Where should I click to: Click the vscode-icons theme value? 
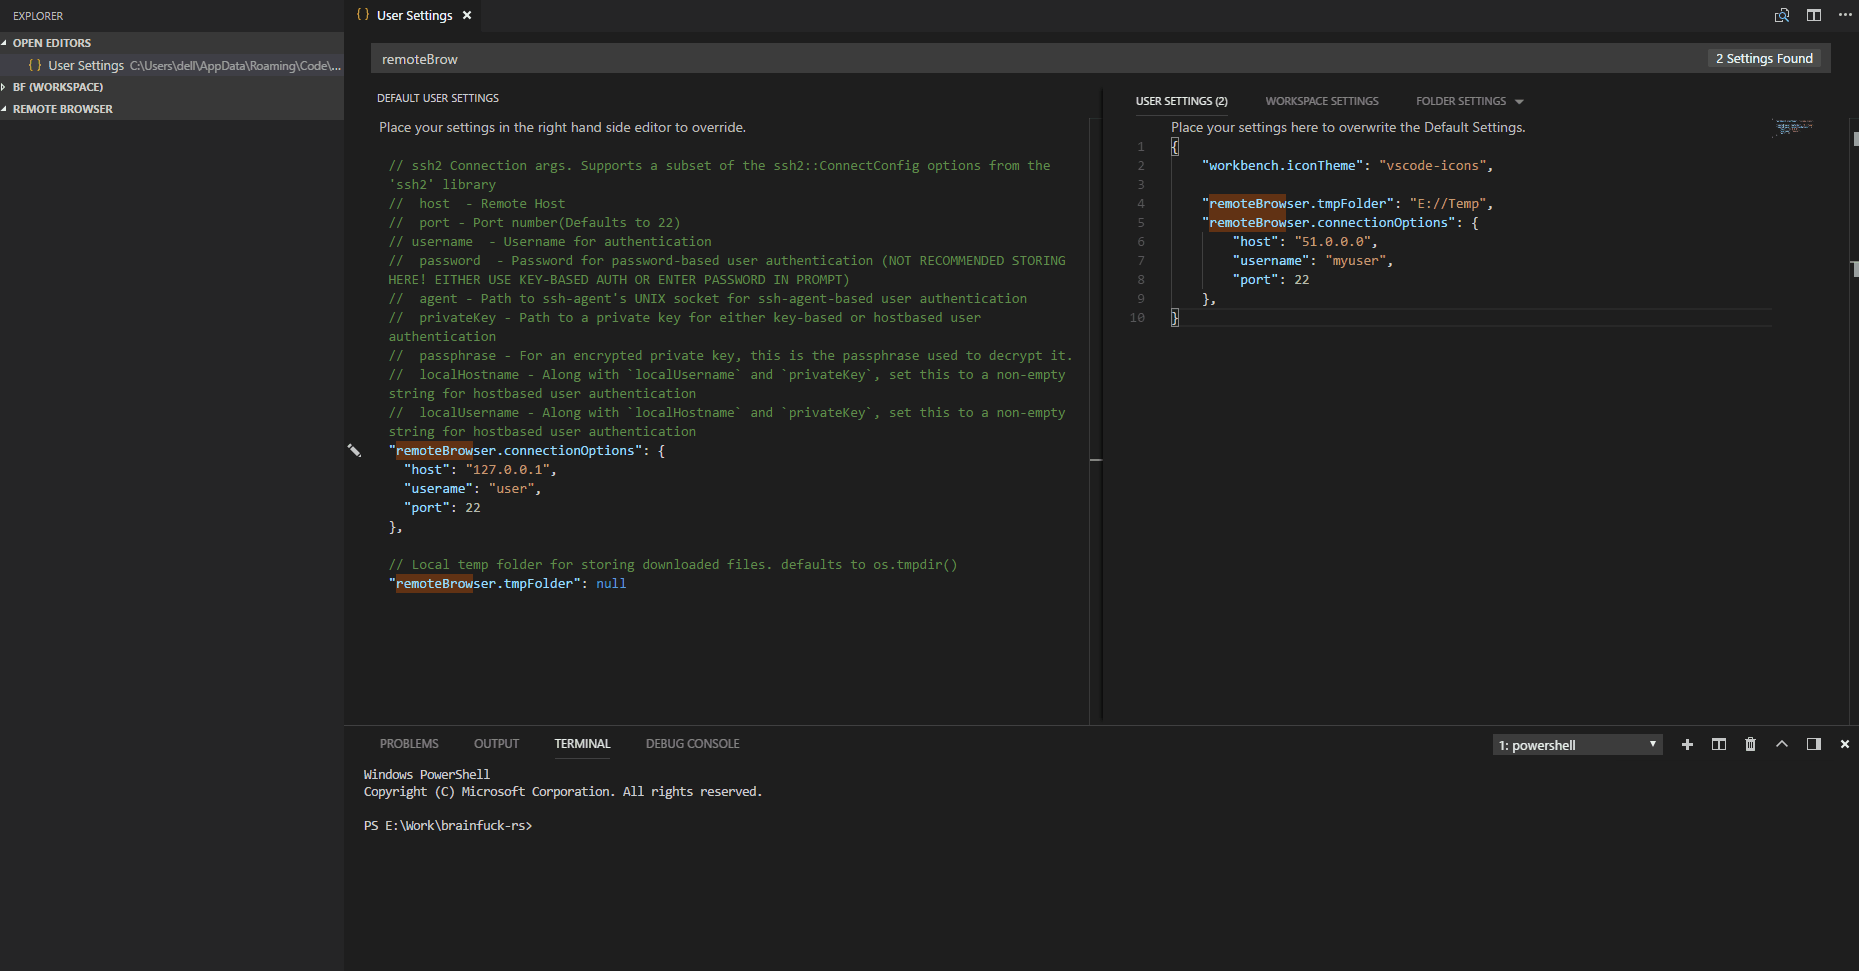[1432, 165]
